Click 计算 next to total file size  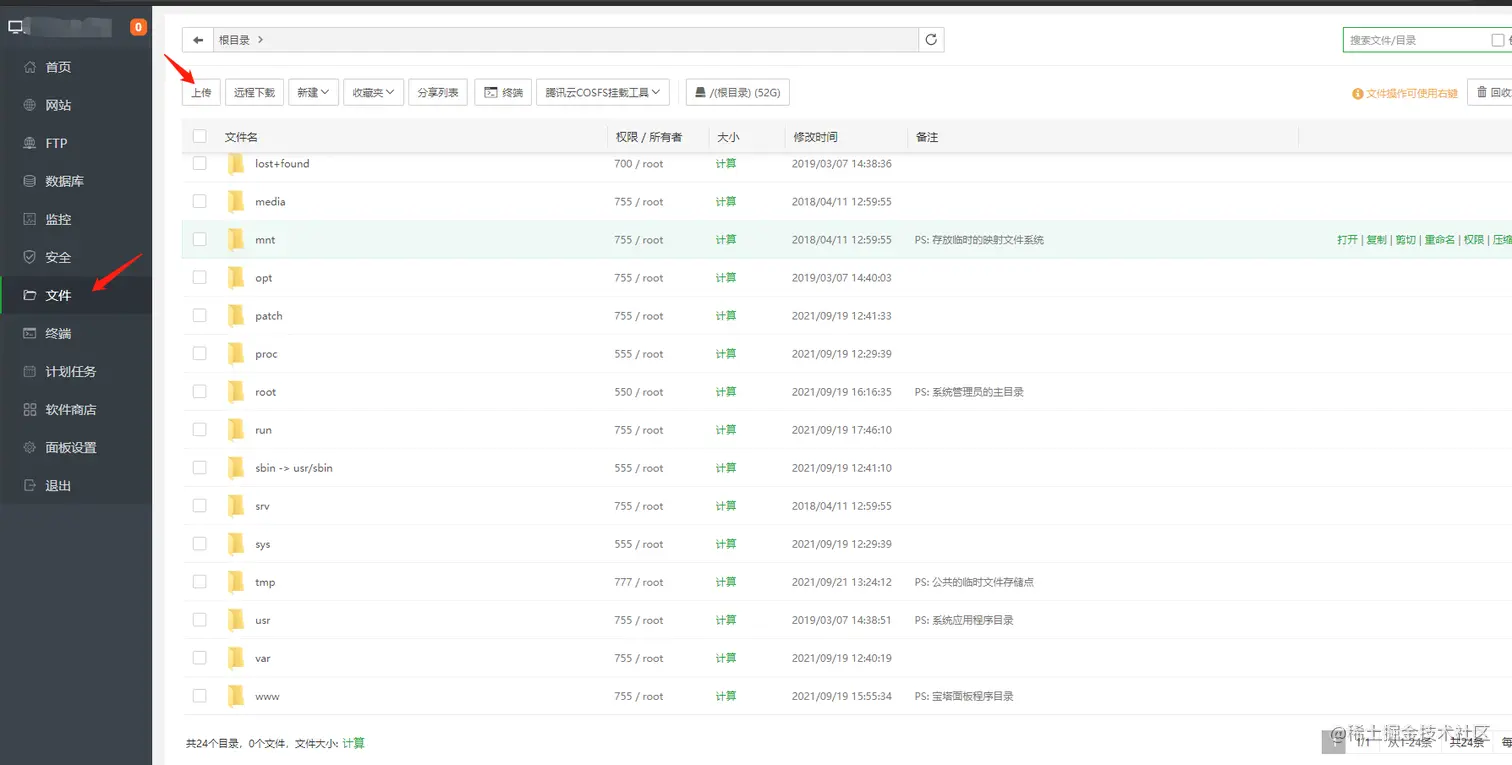point(354,743)
